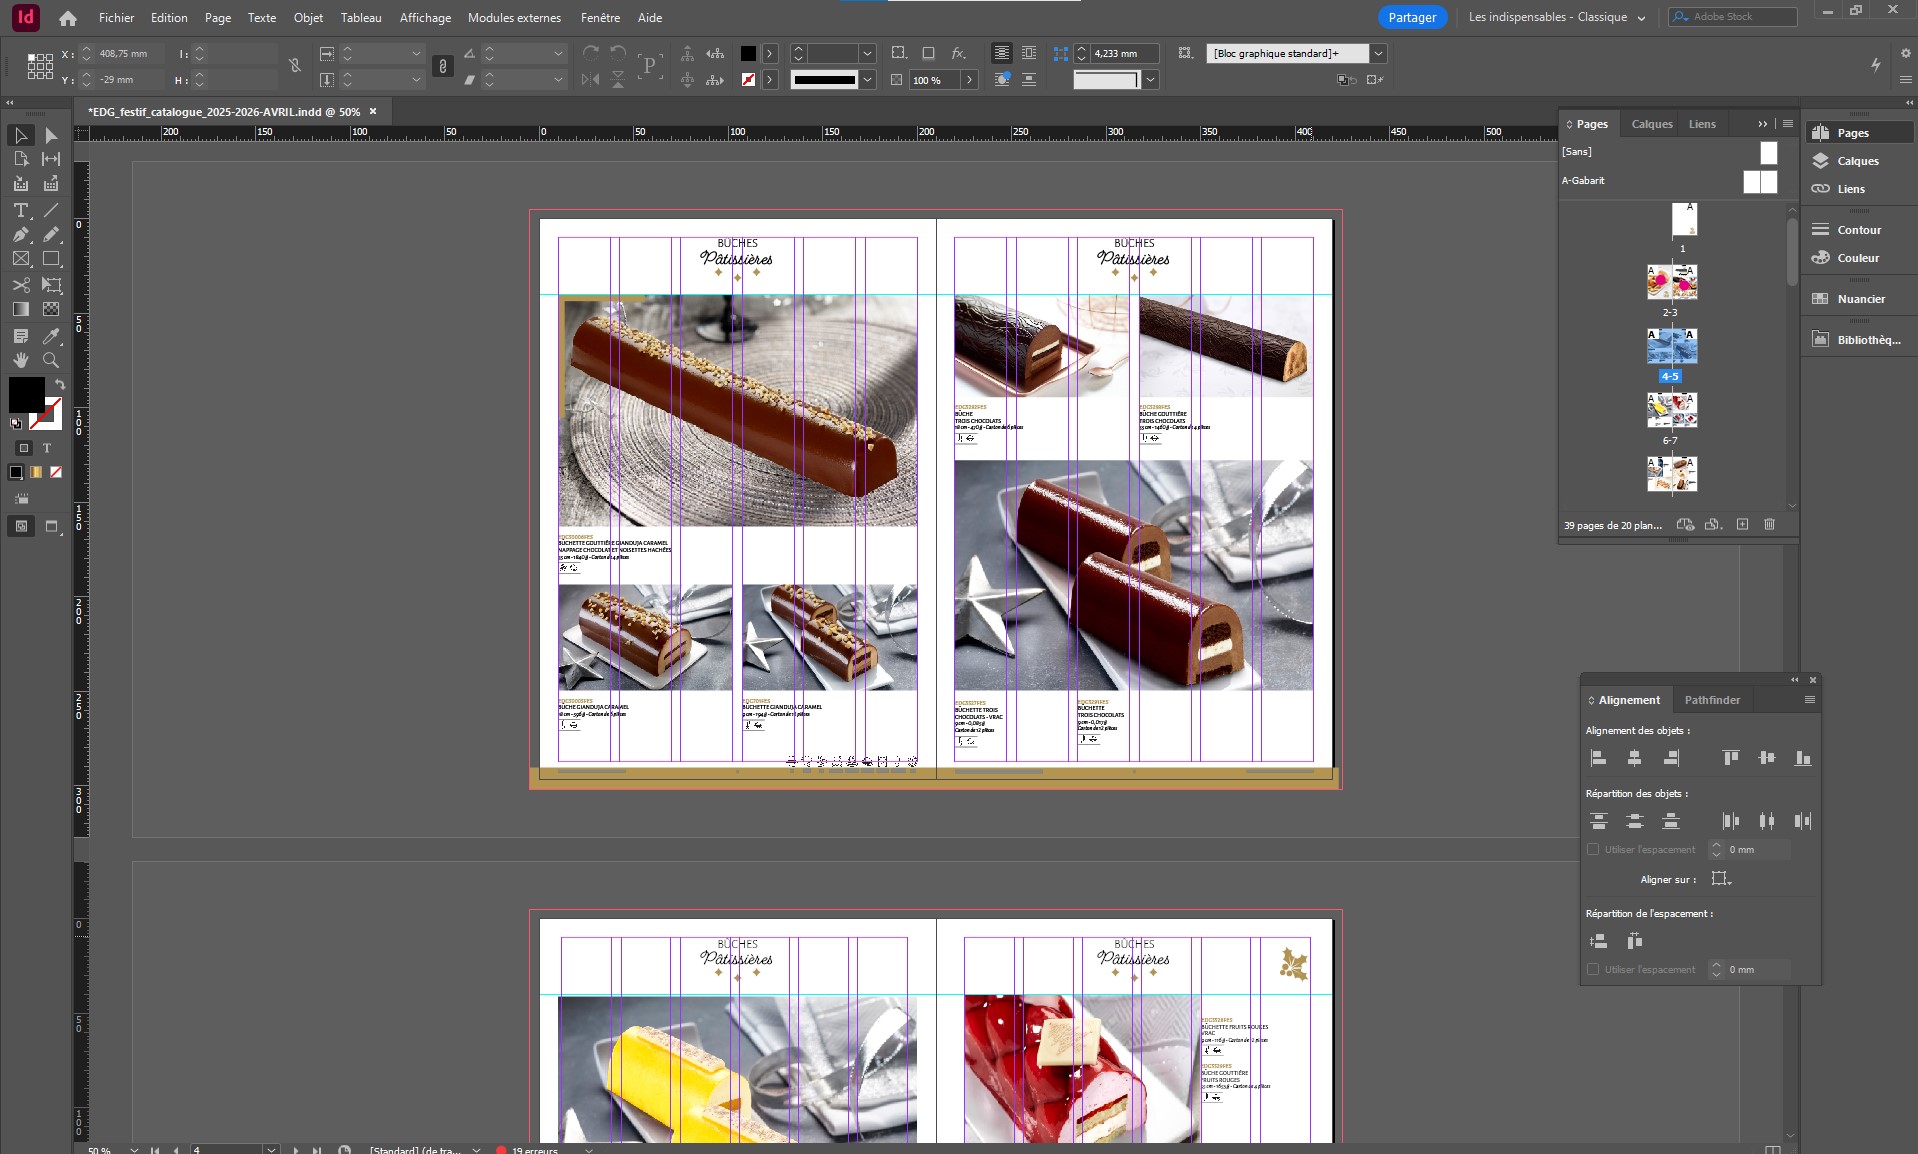This screenshot has height=1154, width=1918.
Task: Activate the Direct Selection arrow tool
Action: (x=51, y=135)
